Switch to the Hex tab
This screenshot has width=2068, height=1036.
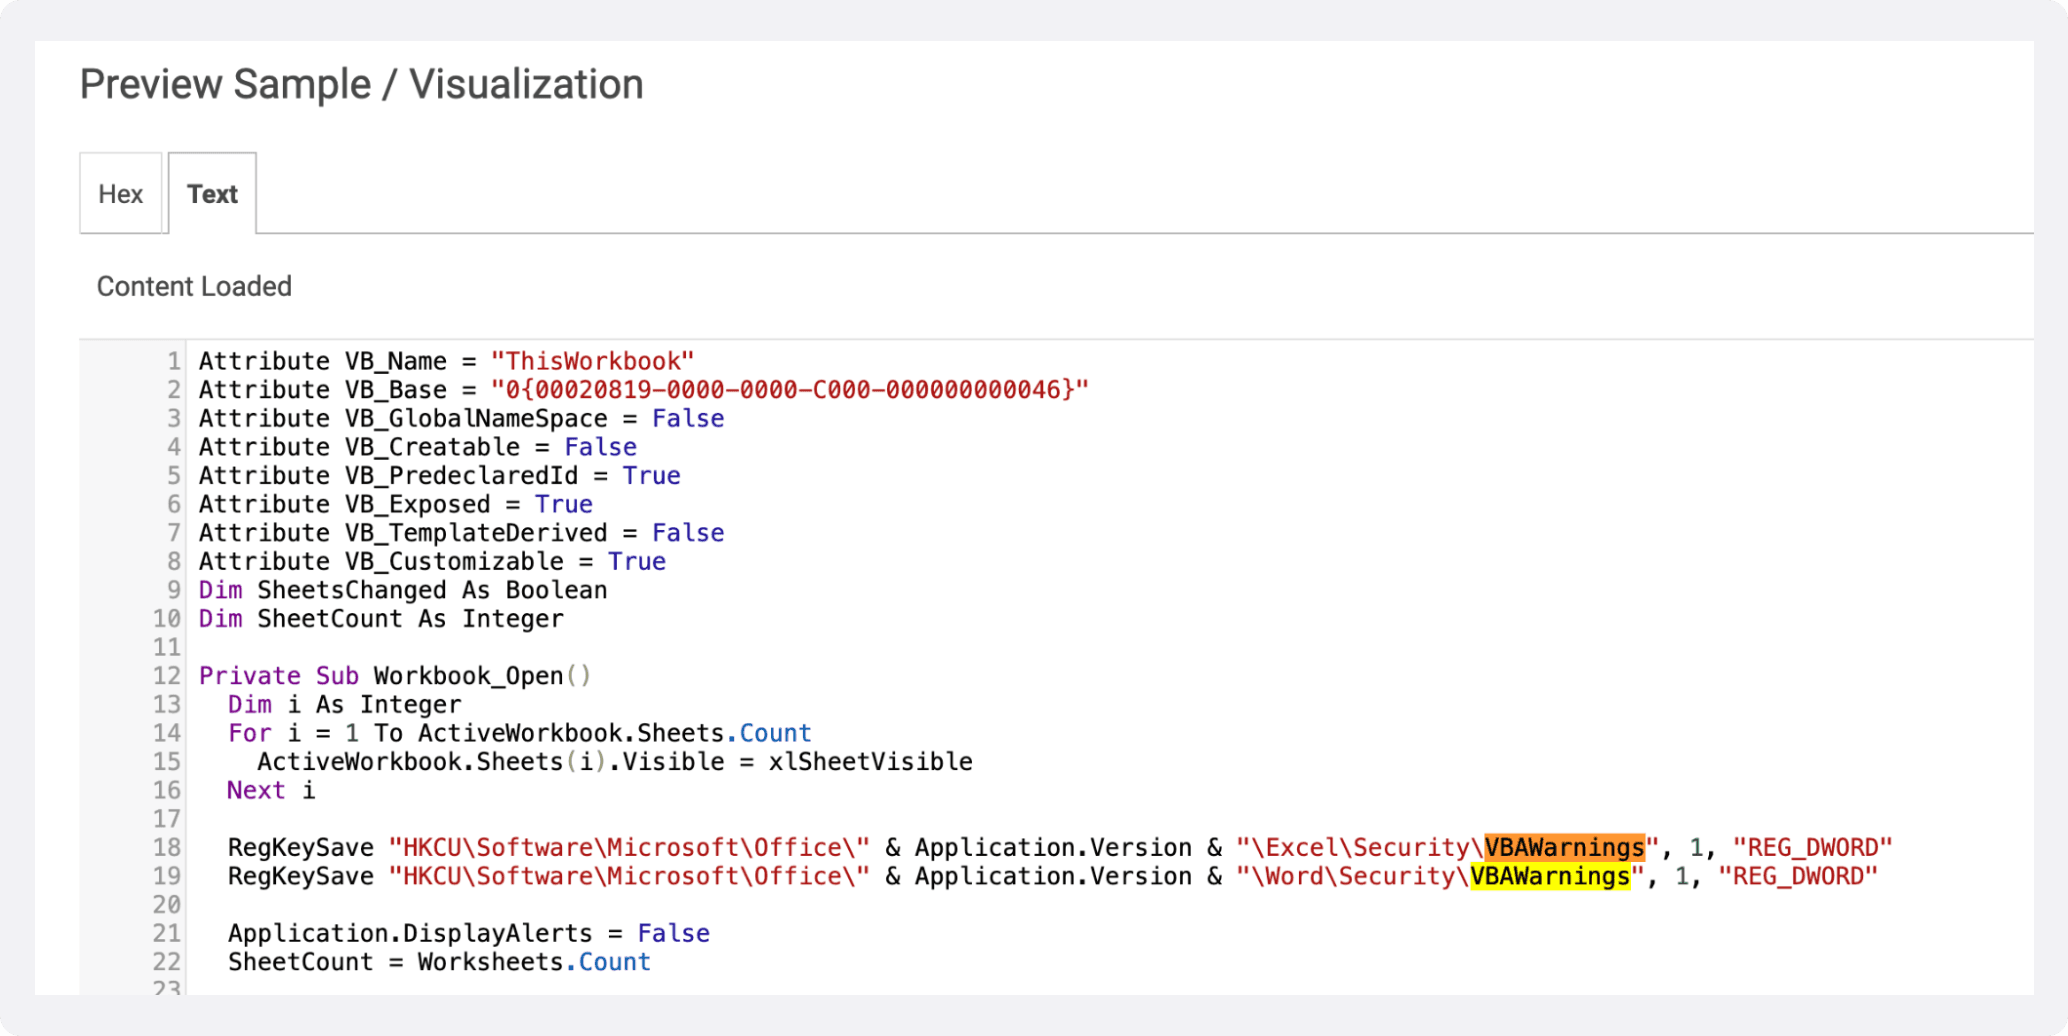pos(120,193)
